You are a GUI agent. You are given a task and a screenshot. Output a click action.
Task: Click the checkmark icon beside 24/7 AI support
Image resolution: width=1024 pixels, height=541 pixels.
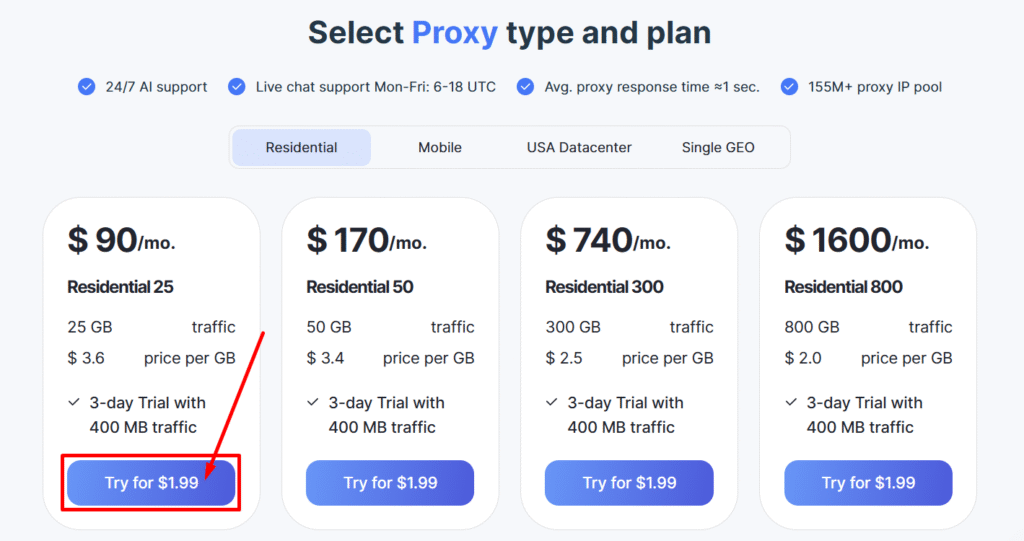[87, 87]
